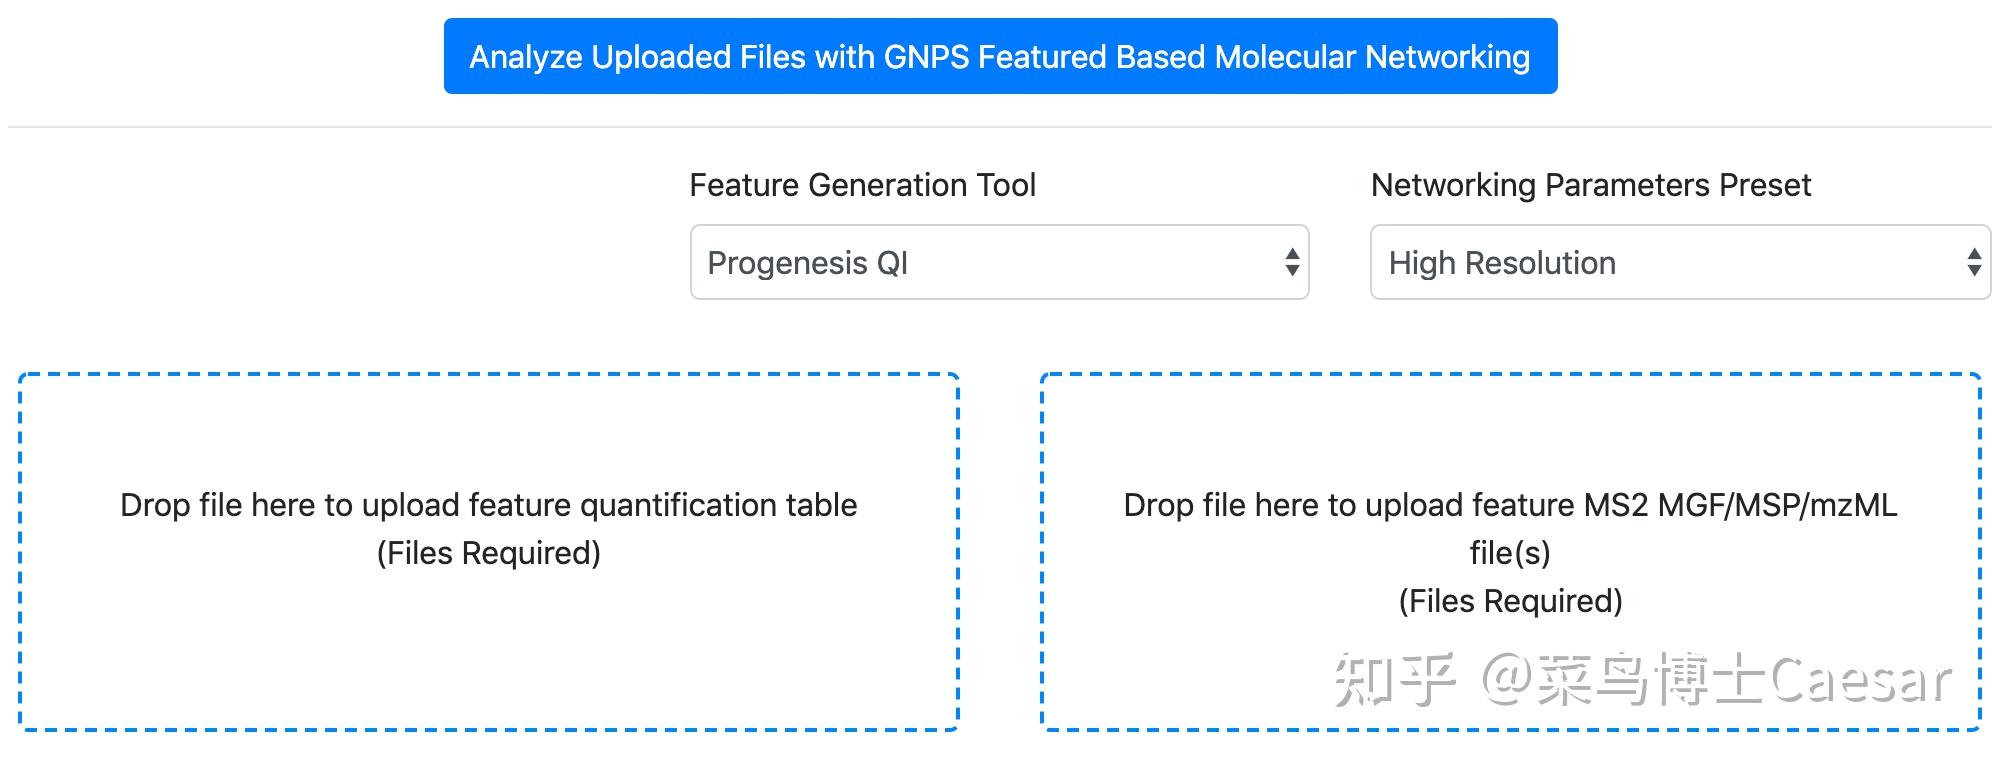Viewport: 2002px width, 760px height.
Task: Select the Networking Parameters Preset label
Action: click(x=1591, y=185)
